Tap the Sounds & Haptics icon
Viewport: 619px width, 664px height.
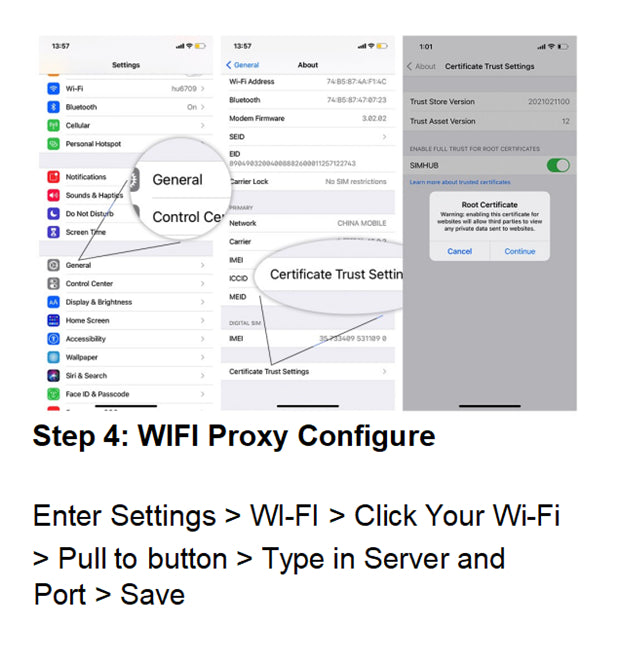53,195
